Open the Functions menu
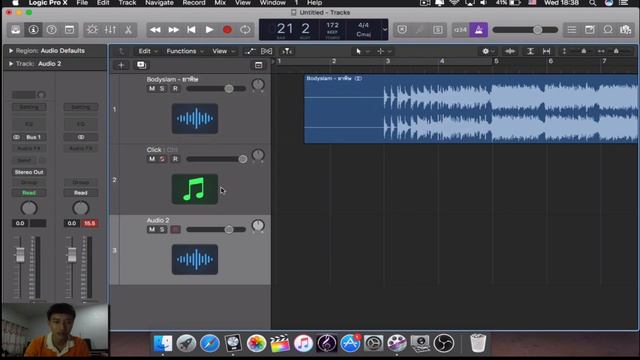The image size is (640, 360). (184, 51)
